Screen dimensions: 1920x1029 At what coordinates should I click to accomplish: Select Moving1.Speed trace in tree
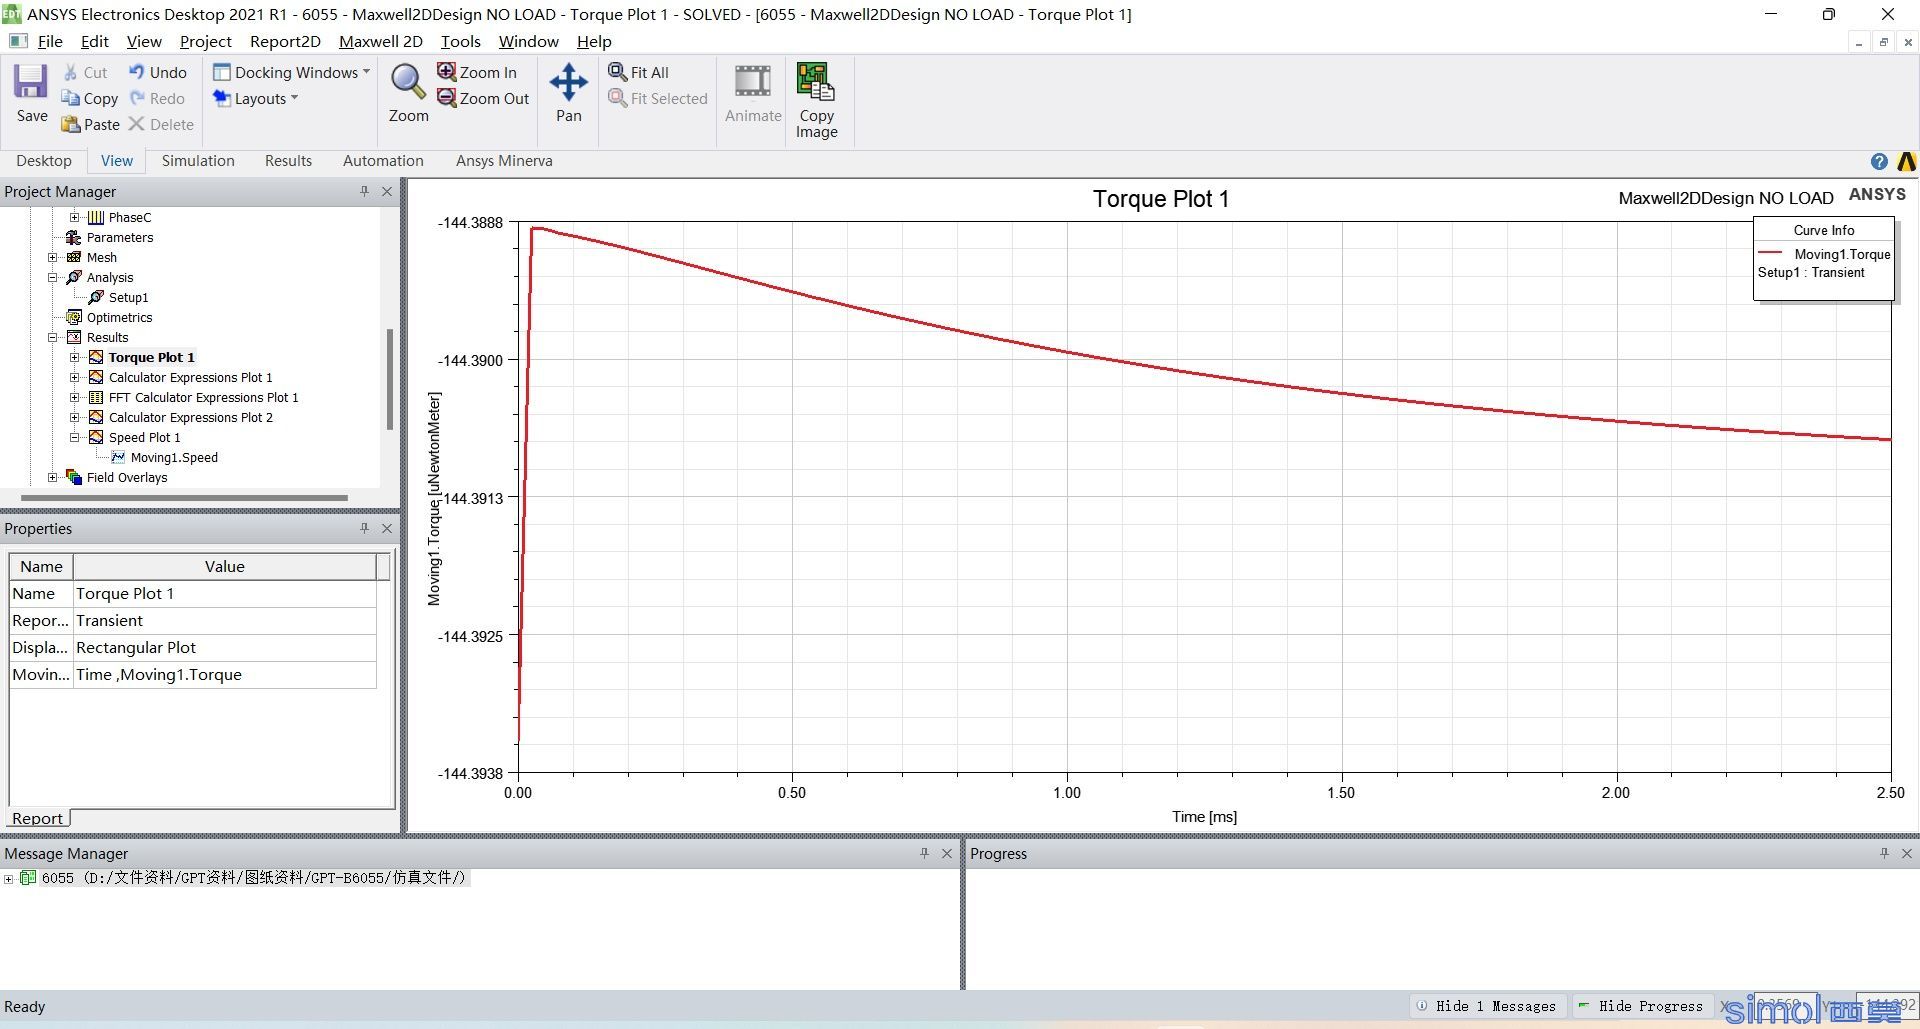(174, 457)
